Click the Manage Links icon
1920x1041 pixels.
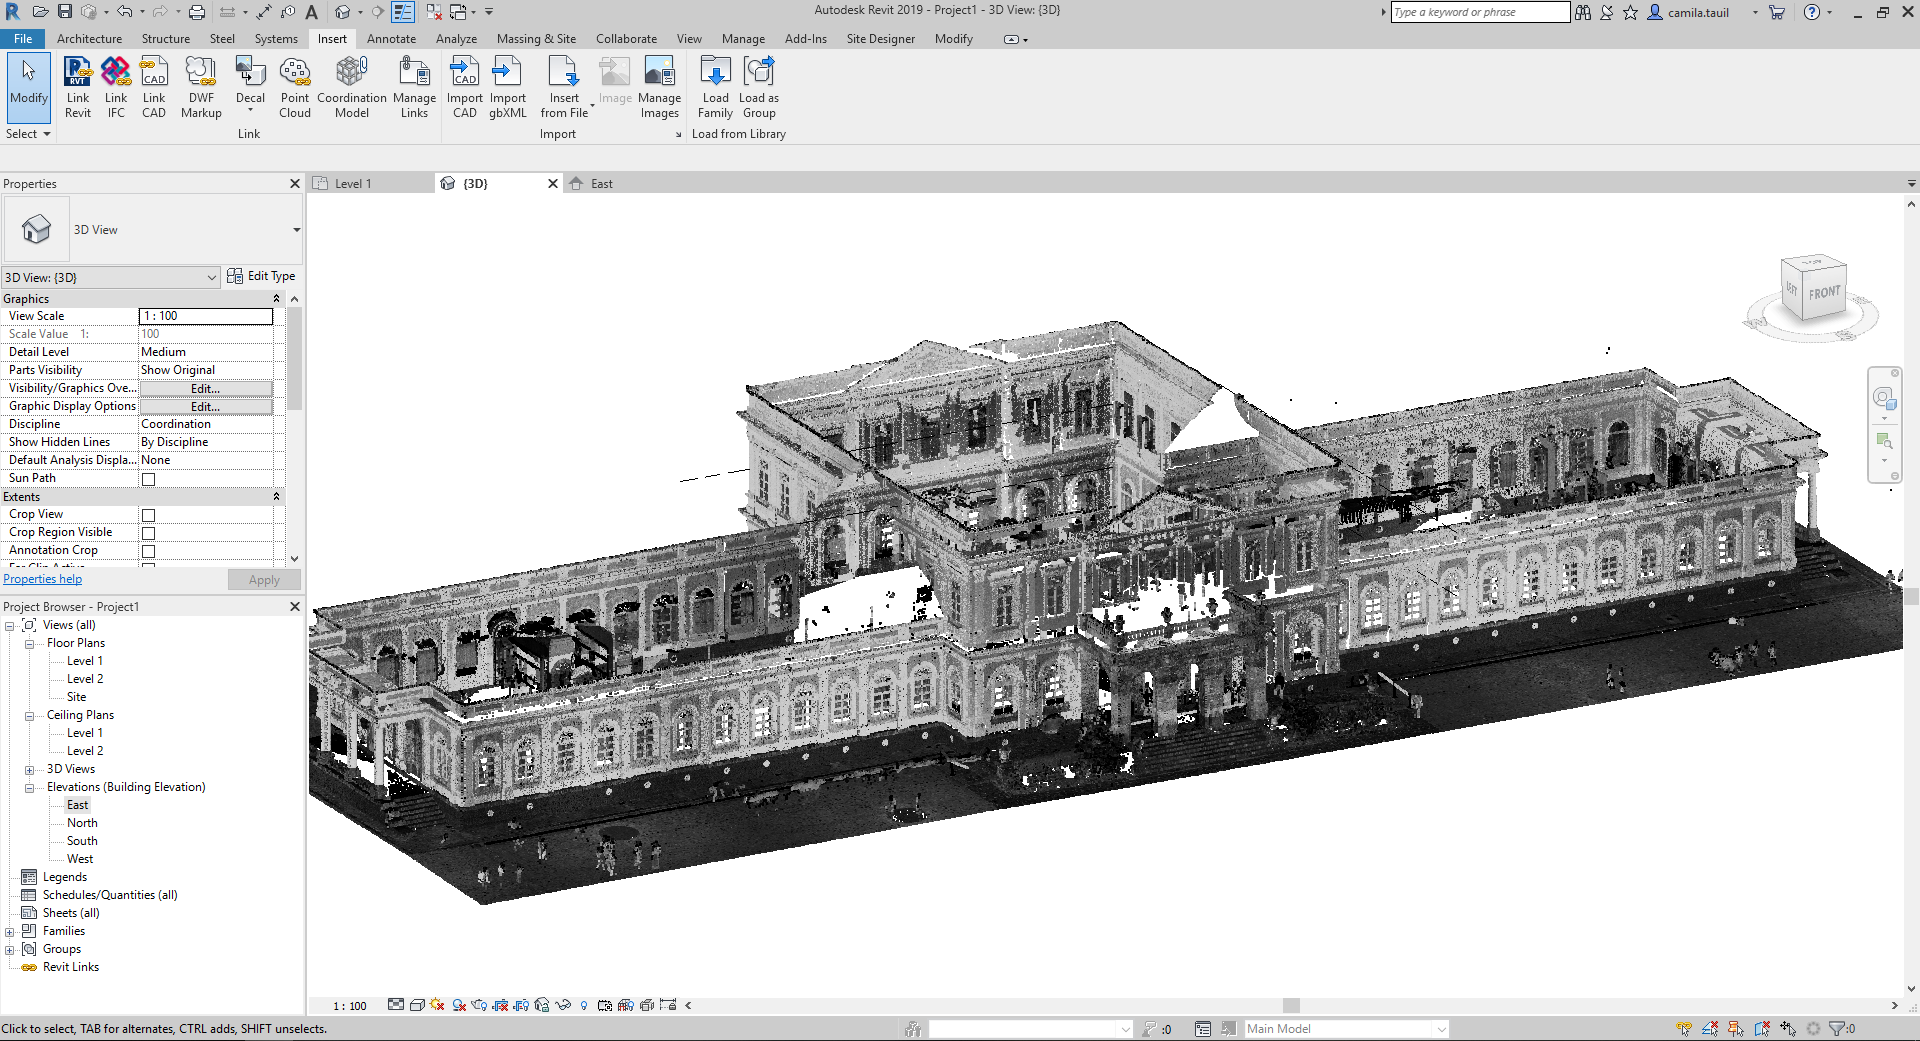(414, 85)
